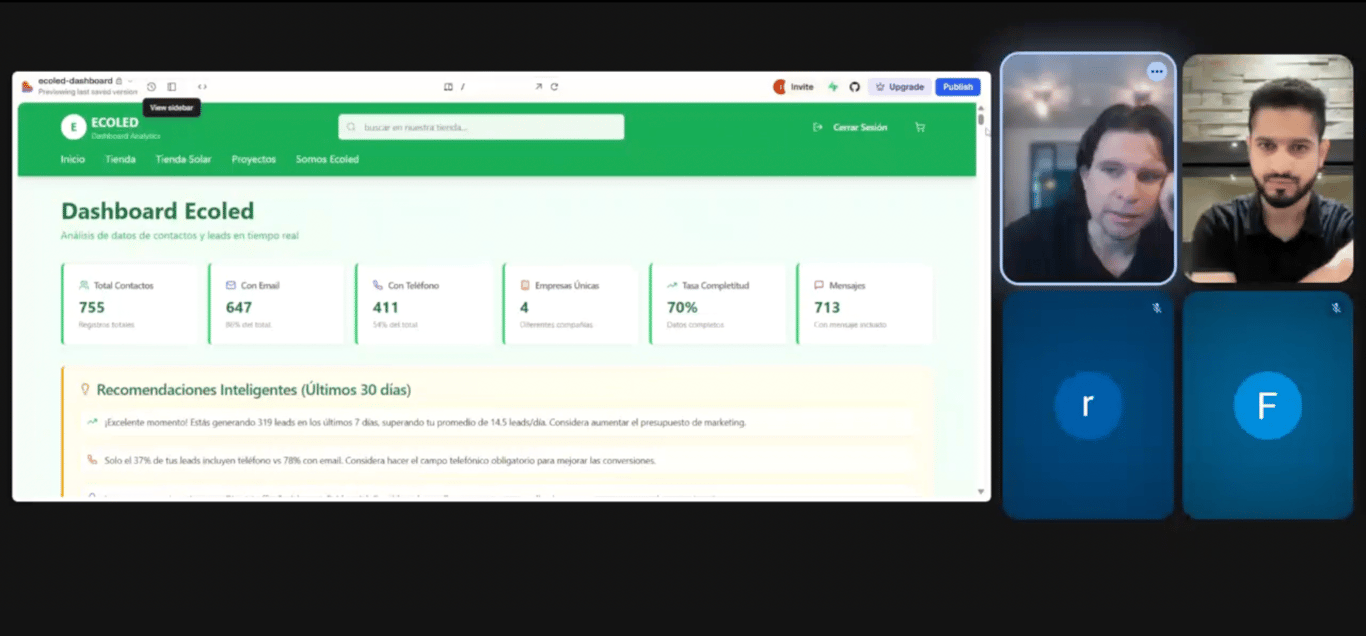This screenshot has width=1366, height=636.
Task: Click the Lovable logo beside ecoled-dashboard
Action: 27,86
